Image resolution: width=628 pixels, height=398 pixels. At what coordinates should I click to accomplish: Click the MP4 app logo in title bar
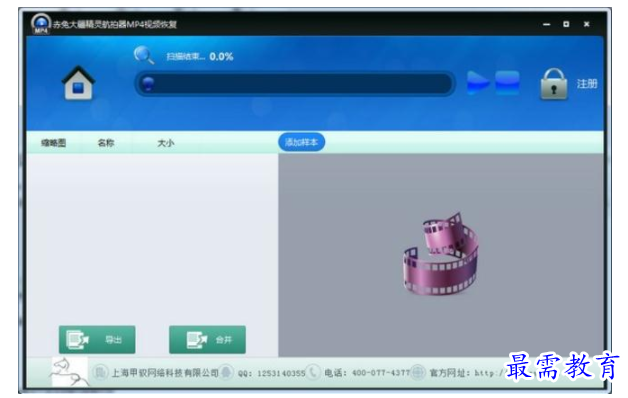coord(41,24)
